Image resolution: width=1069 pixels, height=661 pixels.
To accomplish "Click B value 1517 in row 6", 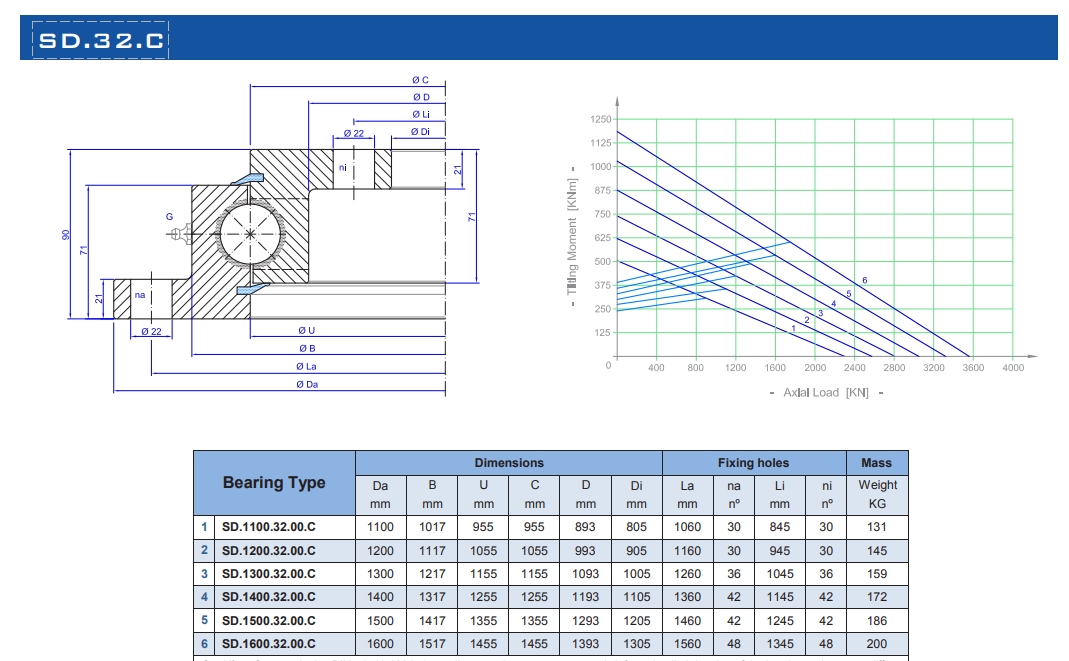I will pyautogui.click(x=432, y=644).
